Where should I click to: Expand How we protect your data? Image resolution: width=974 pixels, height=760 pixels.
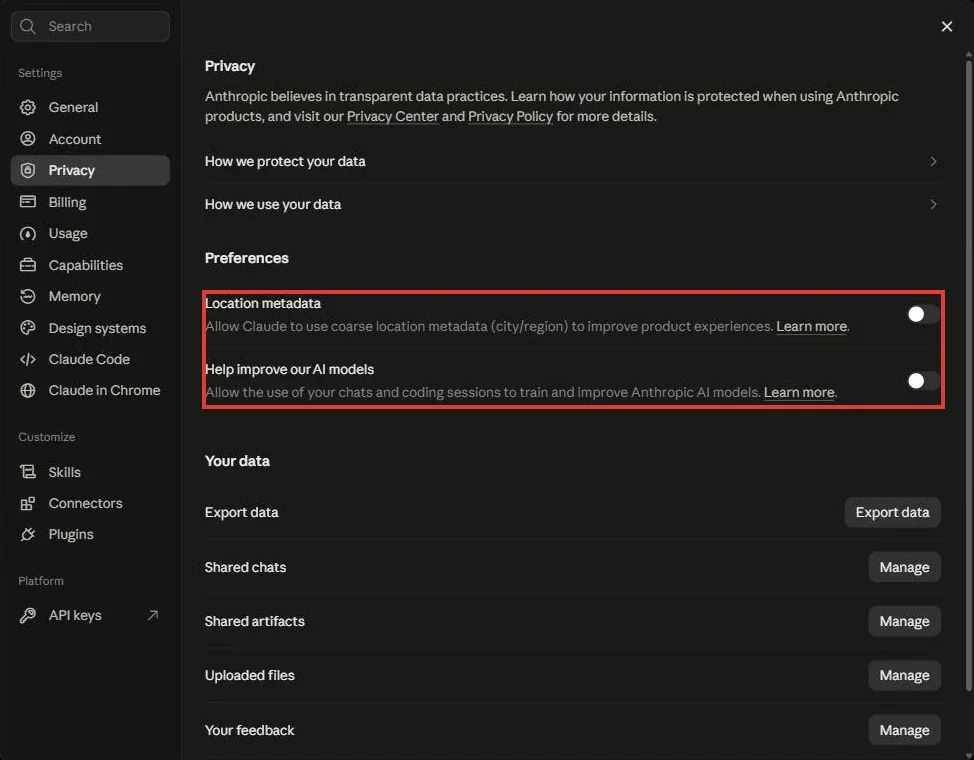point(572,162)
